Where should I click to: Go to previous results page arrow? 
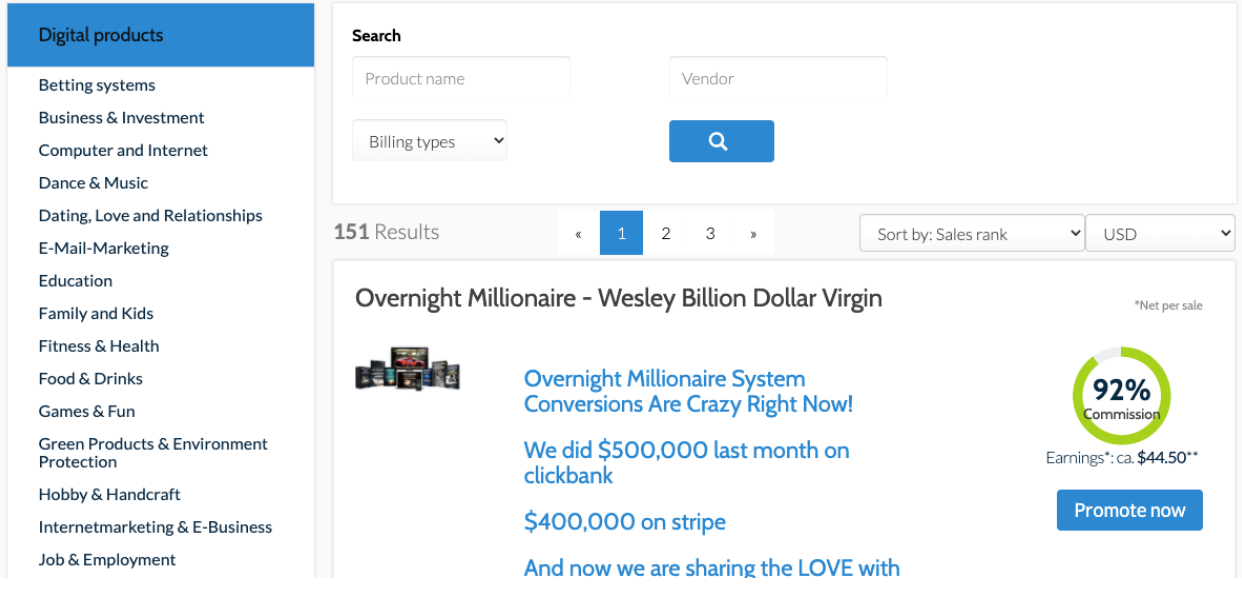[x=578, y=234]
